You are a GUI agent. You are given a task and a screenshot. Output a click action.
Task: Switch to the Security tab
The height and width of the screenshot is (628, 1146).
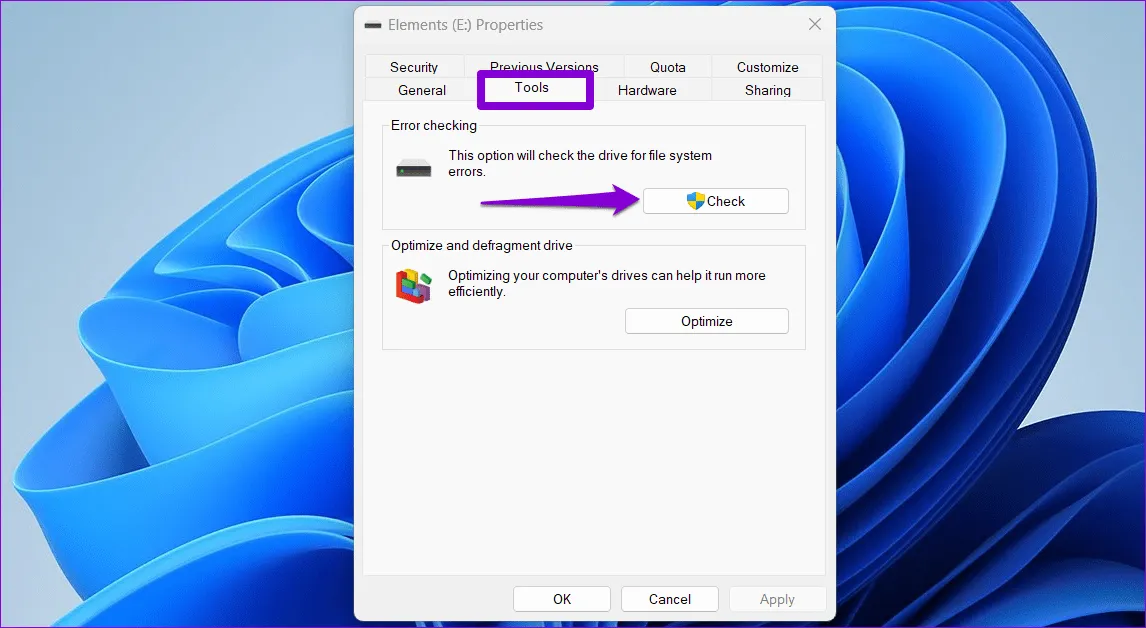(x=414, y=67)
